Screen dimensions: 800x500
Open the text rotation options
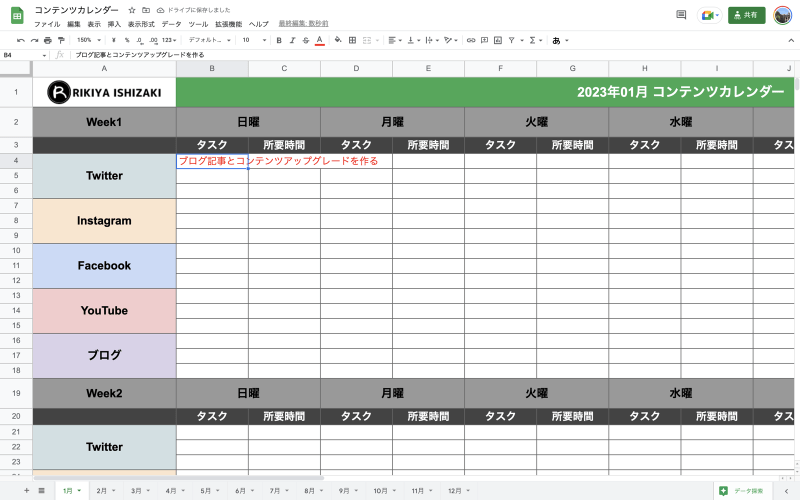pyautogui.click(x=451, y=40)
